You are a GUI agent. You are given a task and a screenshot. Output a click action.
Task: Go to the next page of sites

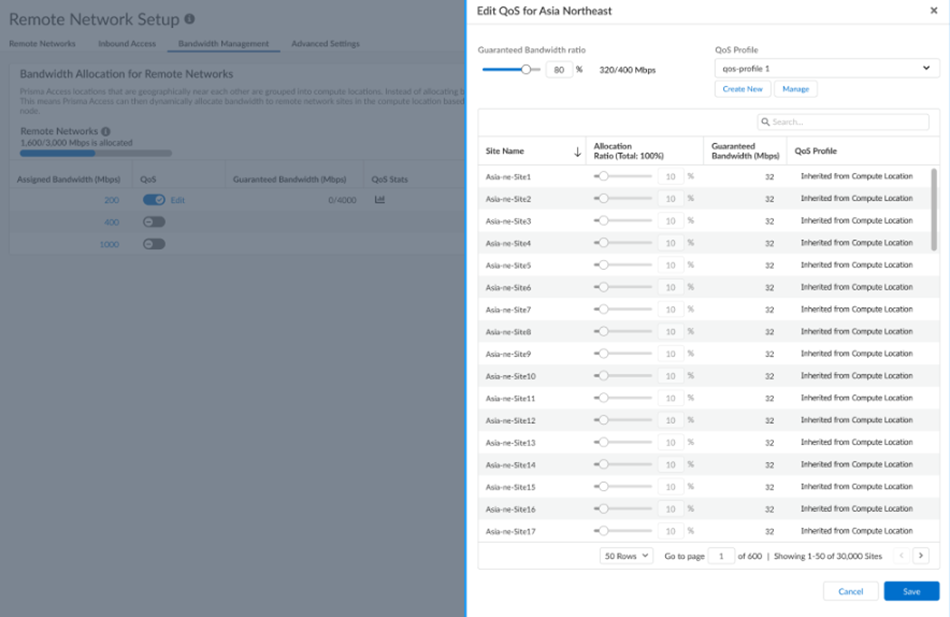click(920, 555)
